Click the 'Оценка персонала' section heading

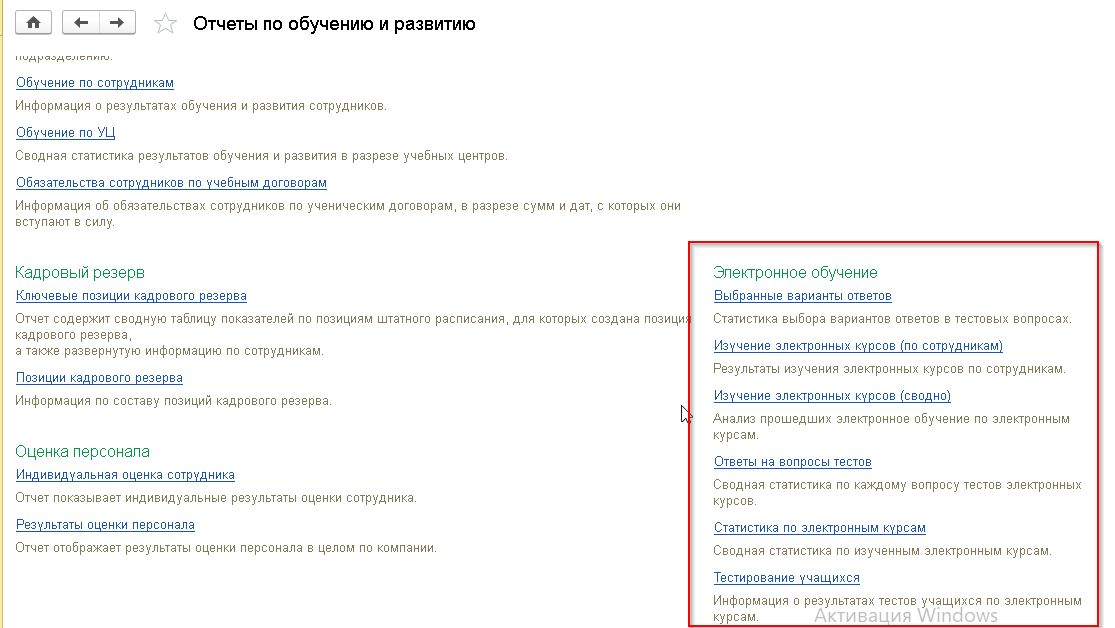(x=82, y=451)
